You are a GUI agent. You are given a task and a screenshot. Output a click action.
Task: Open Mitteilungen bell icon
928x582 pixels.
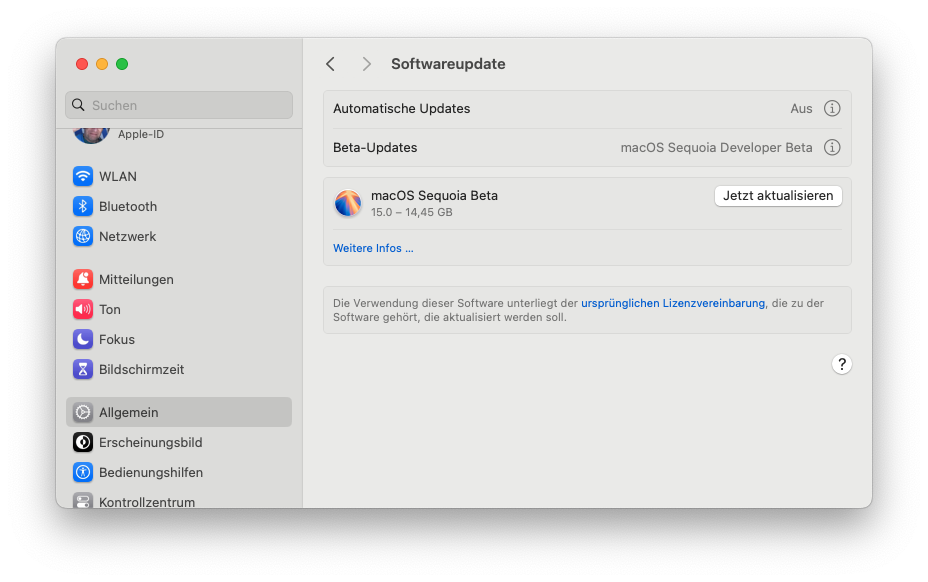pos(83,279)
